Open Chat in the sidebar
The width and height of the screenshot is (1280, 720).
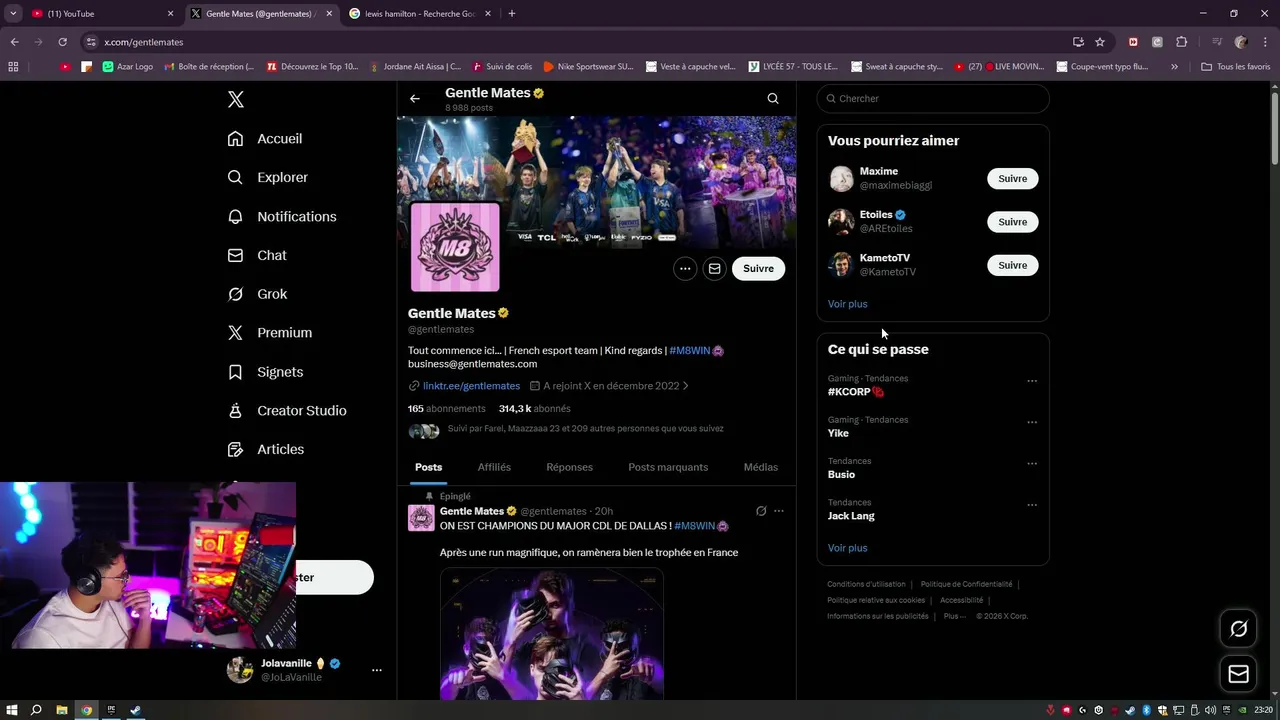click(x=257, y=255)
